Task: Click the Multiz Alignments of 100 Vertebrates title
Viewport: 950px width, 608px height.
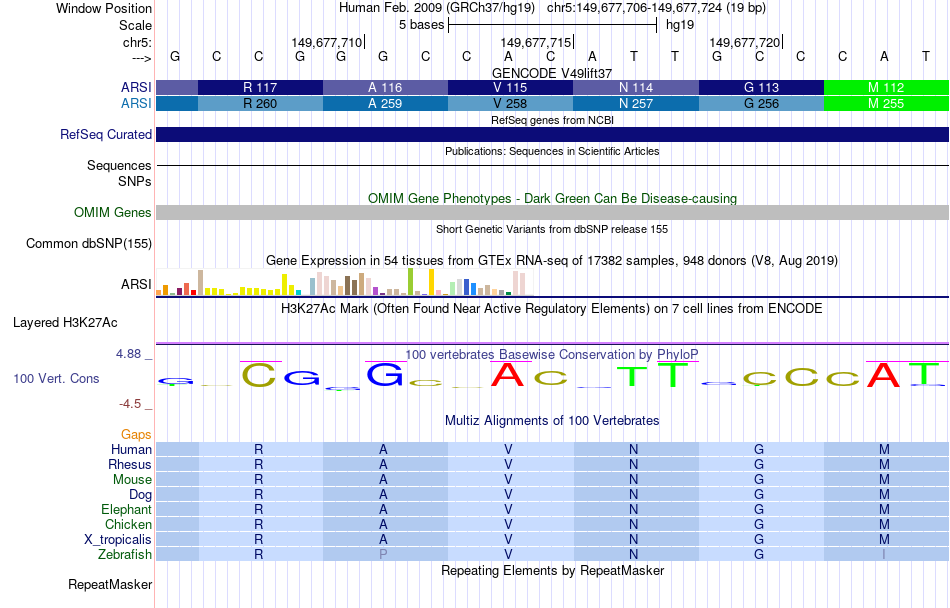Action: [552, 420]
